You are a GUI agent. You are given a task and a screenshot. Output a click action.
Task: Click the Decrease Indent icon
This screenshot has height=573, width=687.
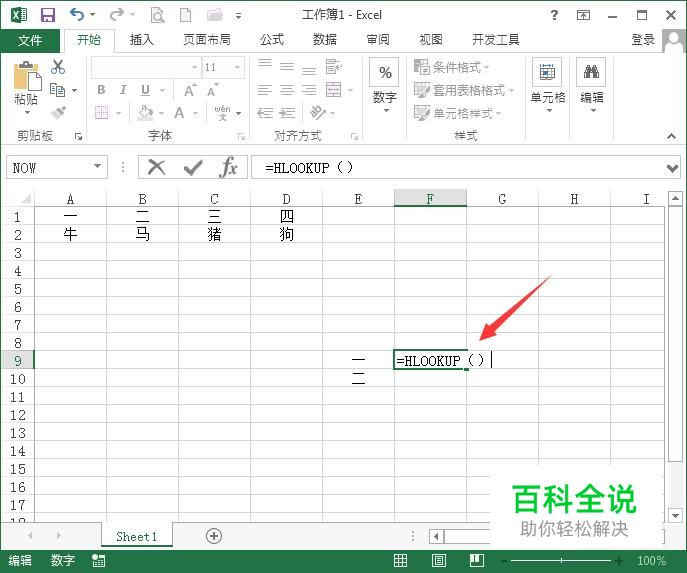(x=265, y=113)
